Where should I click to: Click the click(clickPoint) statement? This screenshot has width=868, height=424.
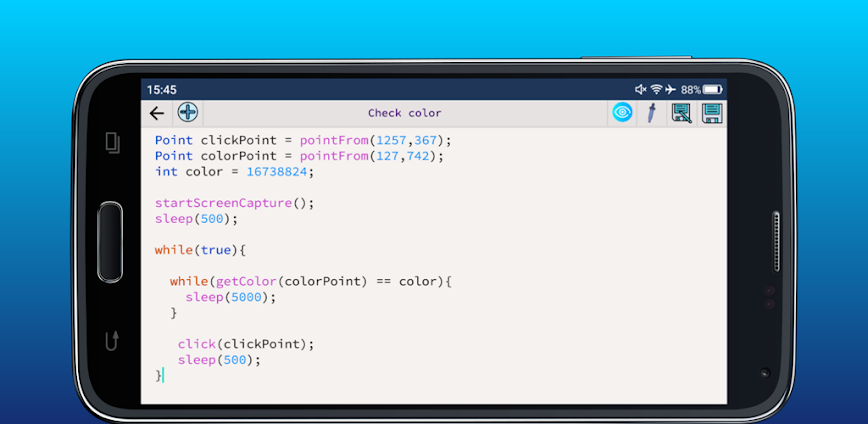(x=246, y=344)
